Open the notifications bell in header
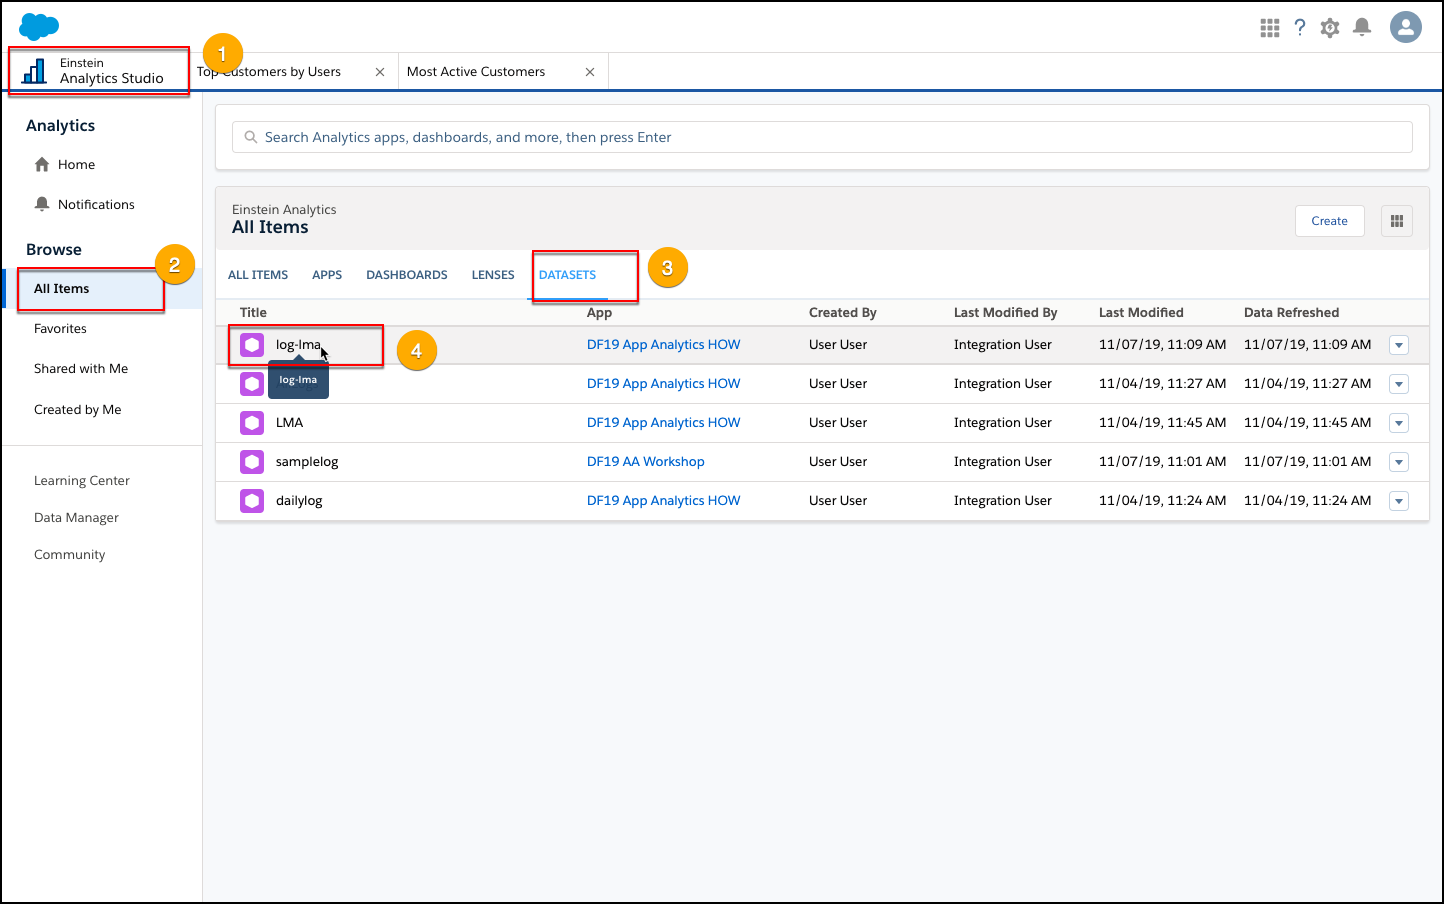The height and width of the screenshot is (904, 1444). 1362,28
